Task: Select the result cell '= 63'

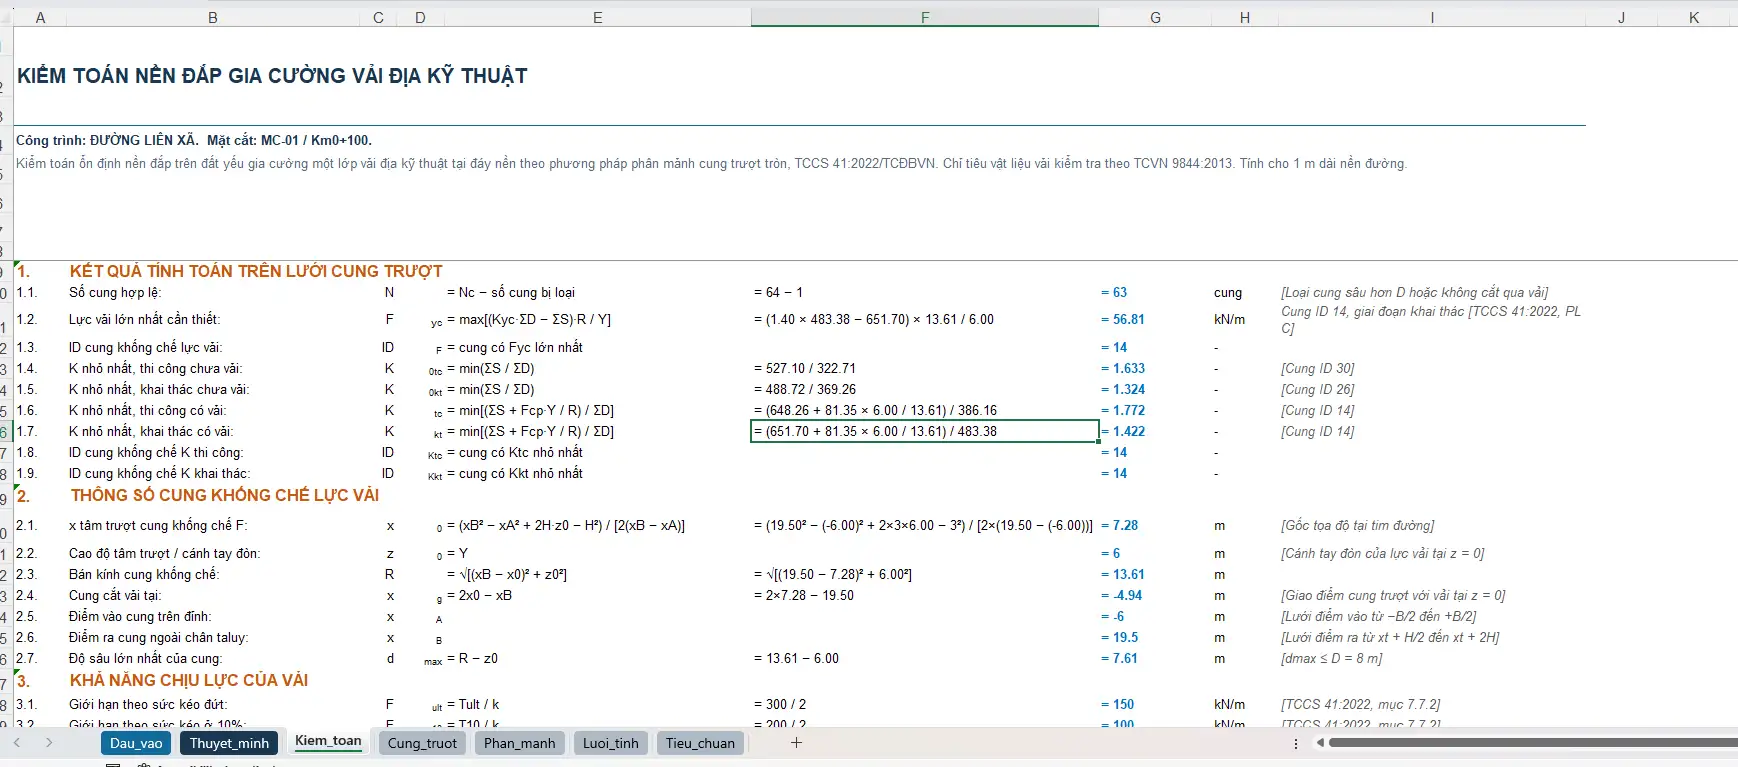Action: (x=1114, y=293)
